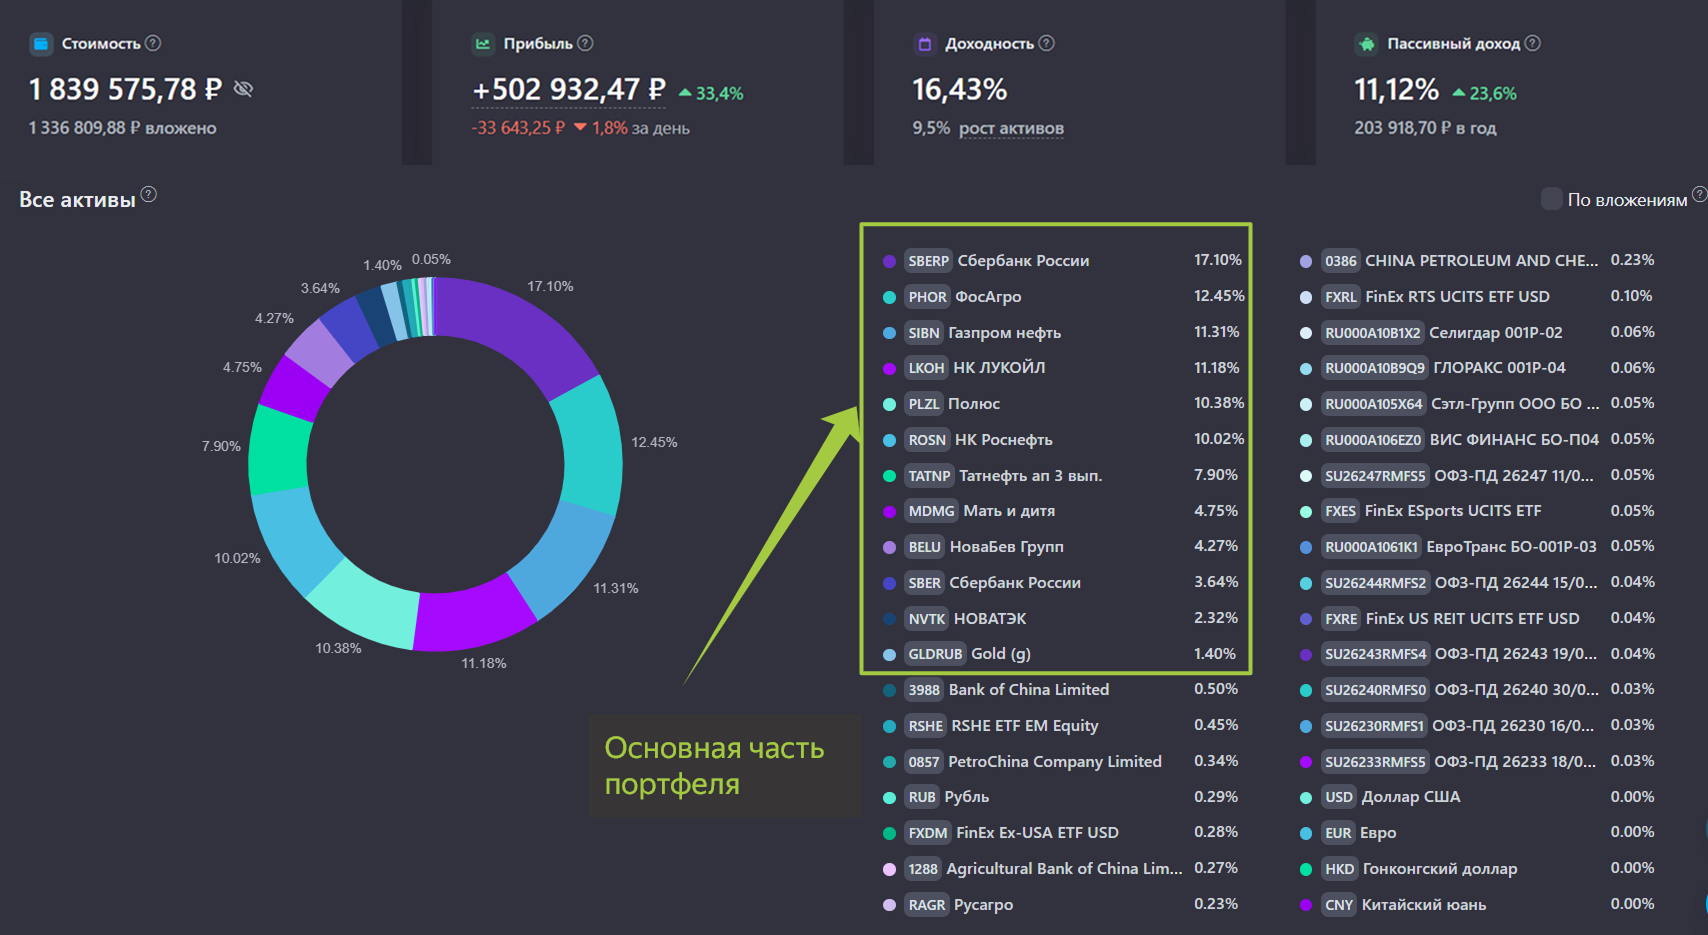Screen dimensions: 1708x935
Task: Click the help icon next to Доходность
Action: [1047, 43]
